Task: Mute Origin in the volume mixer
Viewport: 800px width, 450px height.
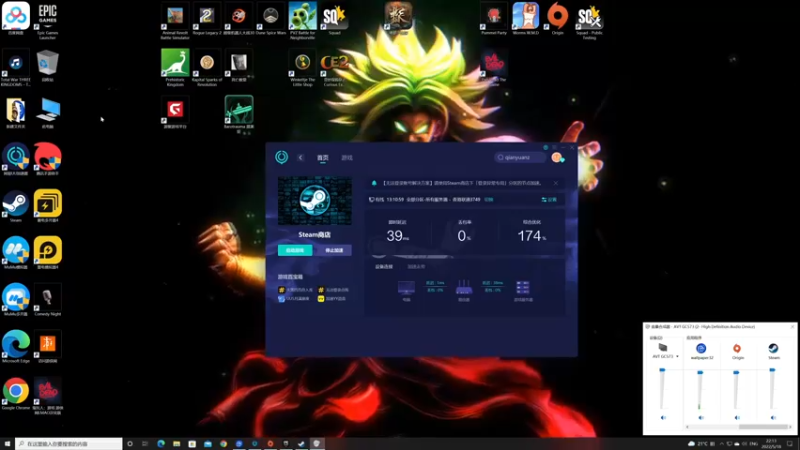Action: click(737, 417)
